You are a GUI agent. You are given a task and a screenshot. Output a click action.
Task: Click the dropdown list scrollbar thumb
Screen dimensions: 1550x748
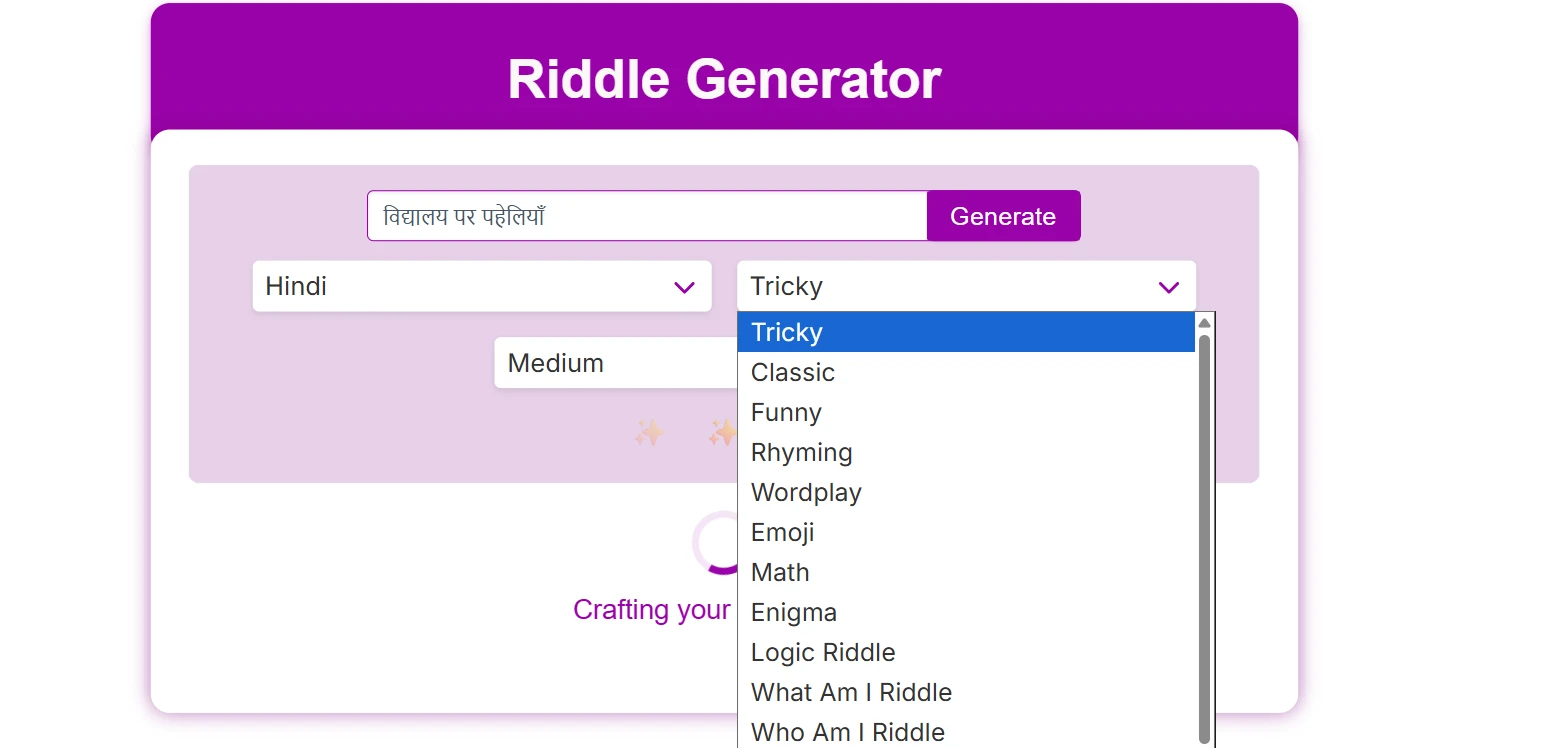pos(1204,540)
